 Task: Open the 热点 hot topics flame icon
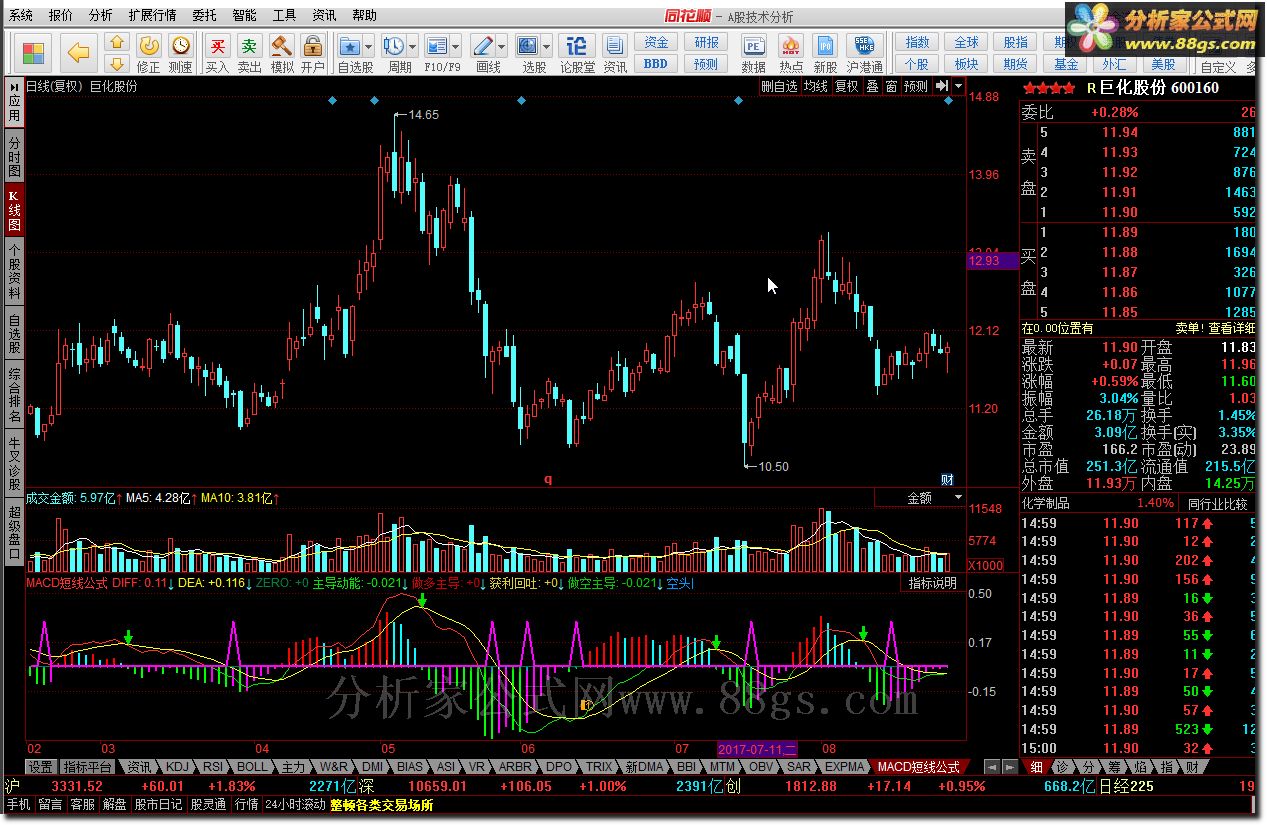(790, 46)
